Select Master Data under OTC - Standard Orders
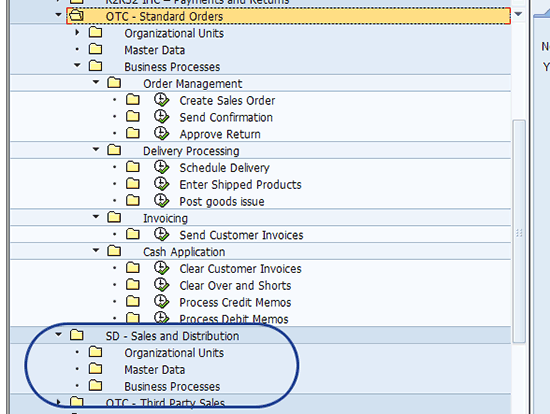The width and height of the screenshot is (550, 414). coord(154,50)
